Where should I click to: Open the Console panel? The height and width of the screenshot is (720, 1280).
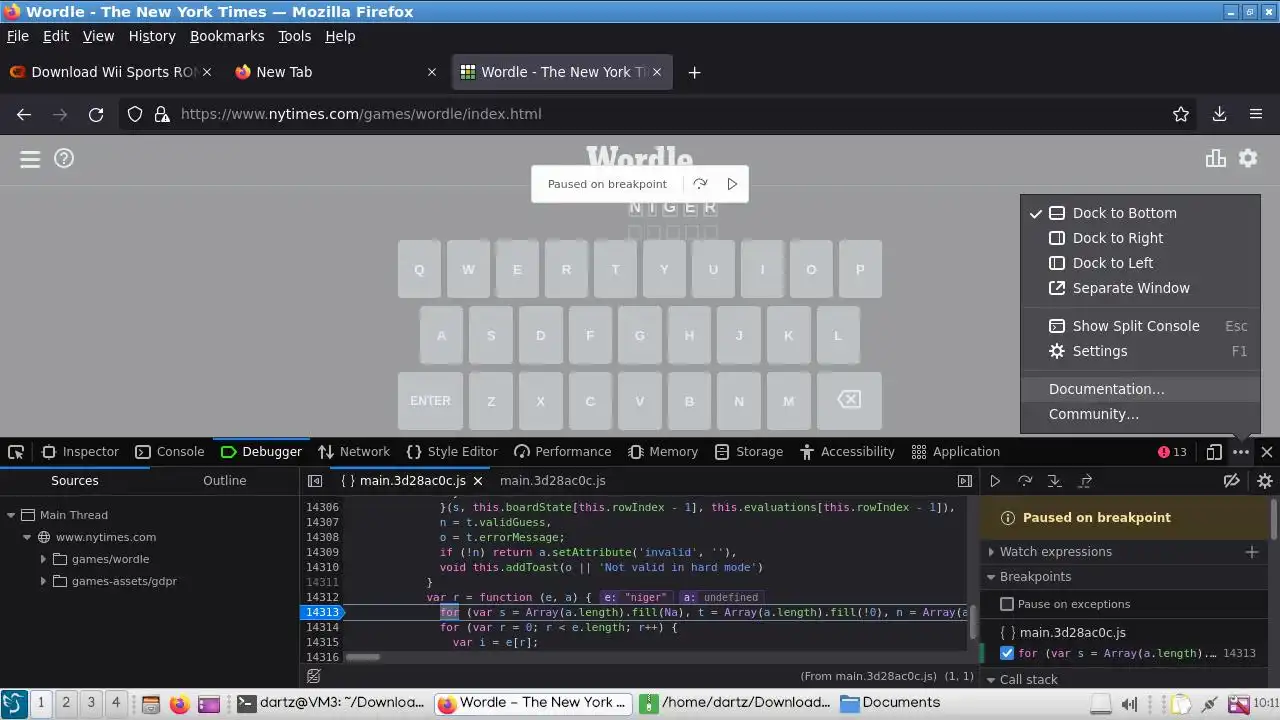click(169, 452)
